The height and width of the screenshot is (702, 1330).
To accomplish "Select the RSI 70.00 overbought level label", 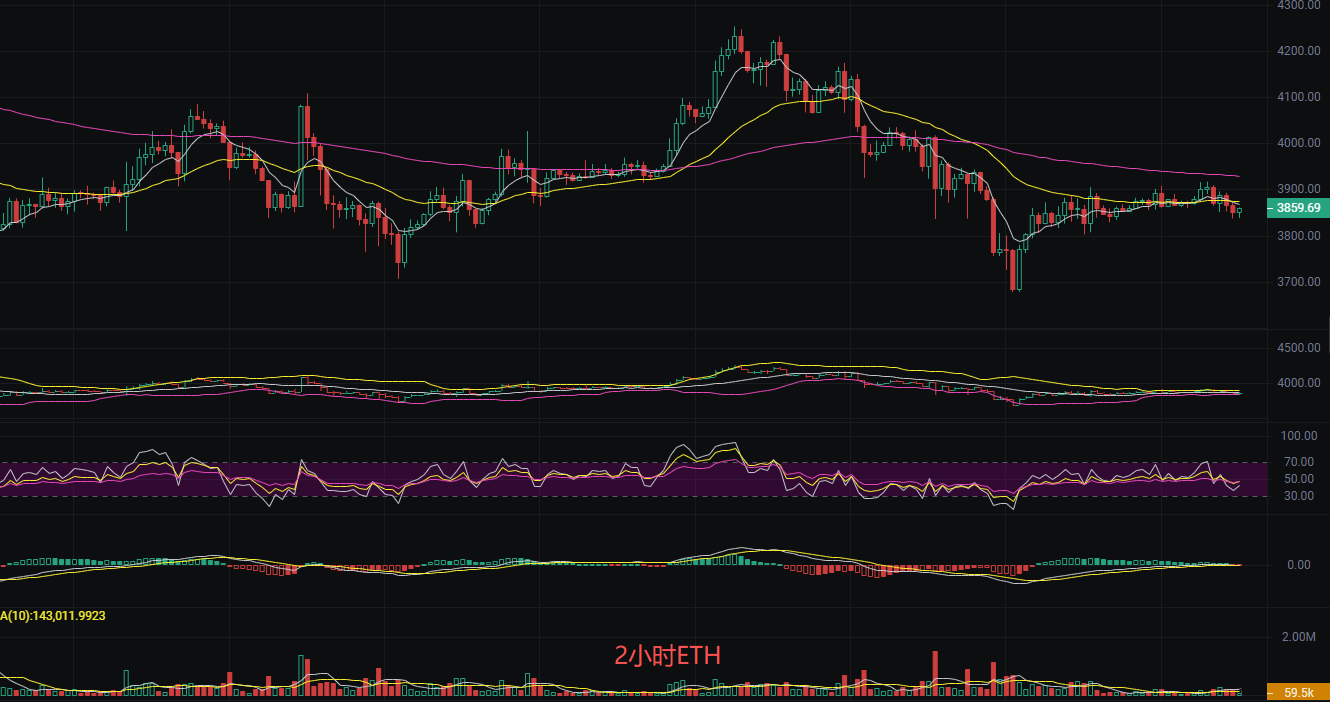I will coord(1298,462).
